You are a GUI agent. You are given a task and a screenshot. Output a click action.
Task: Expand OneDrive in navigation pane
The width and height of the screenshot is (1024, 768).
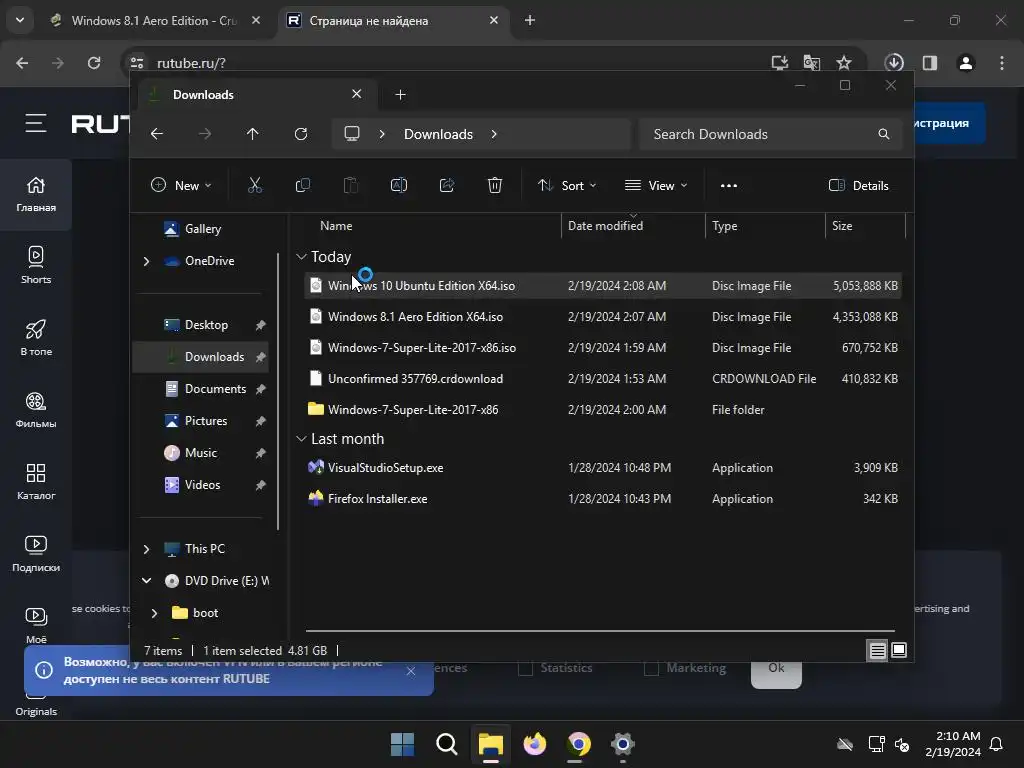146,261
